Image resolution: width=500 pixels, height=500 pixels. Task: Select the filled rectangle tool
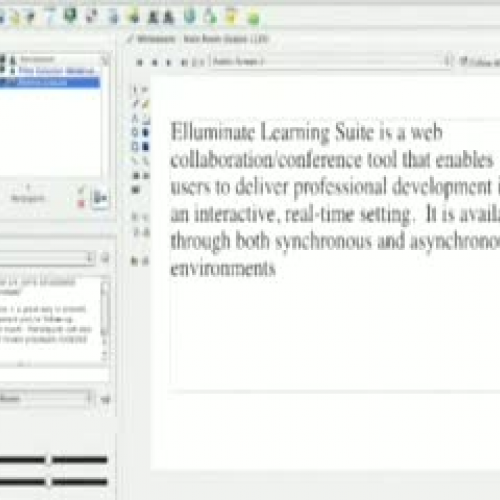click(x=146, y=146)
